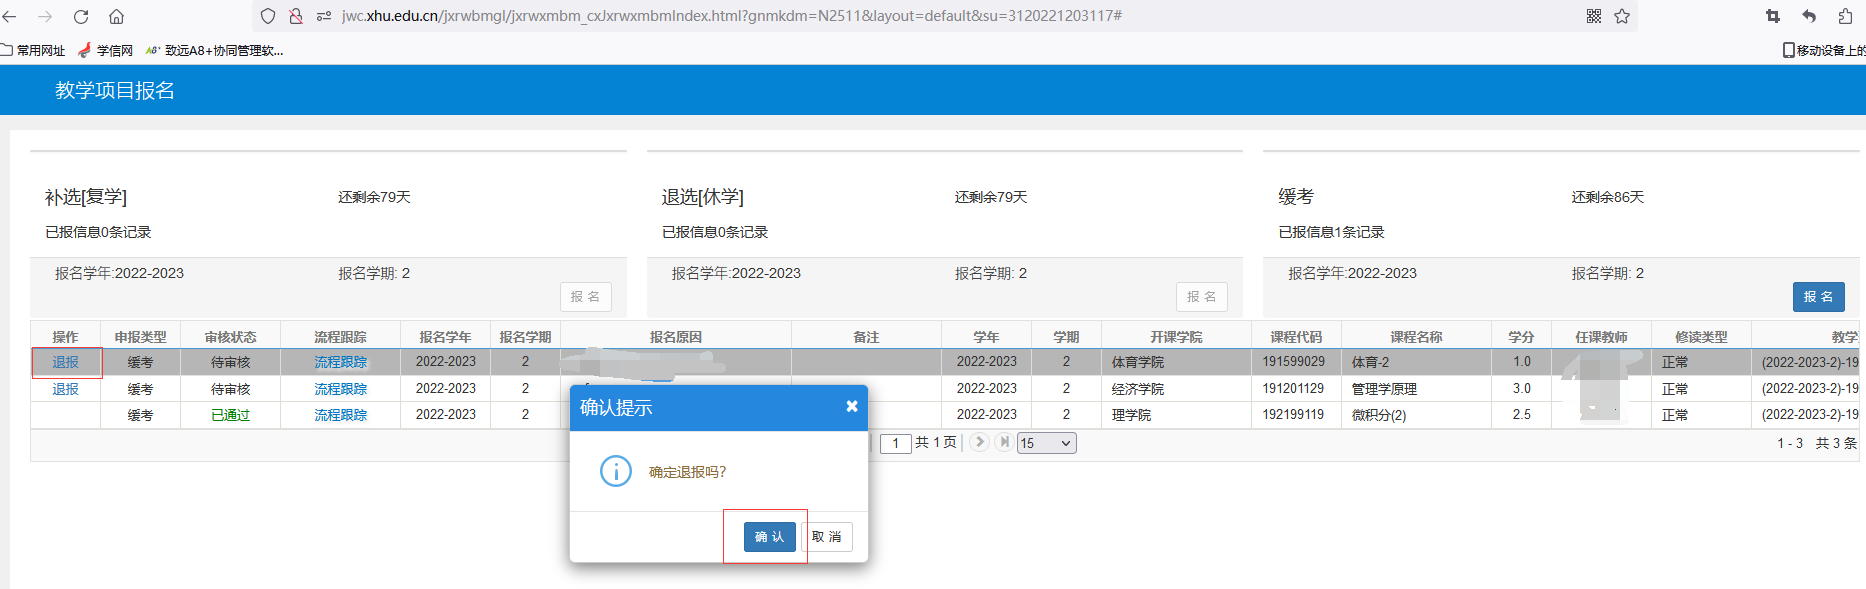Close the 确认提示 dialog with the X

[851, 406]
